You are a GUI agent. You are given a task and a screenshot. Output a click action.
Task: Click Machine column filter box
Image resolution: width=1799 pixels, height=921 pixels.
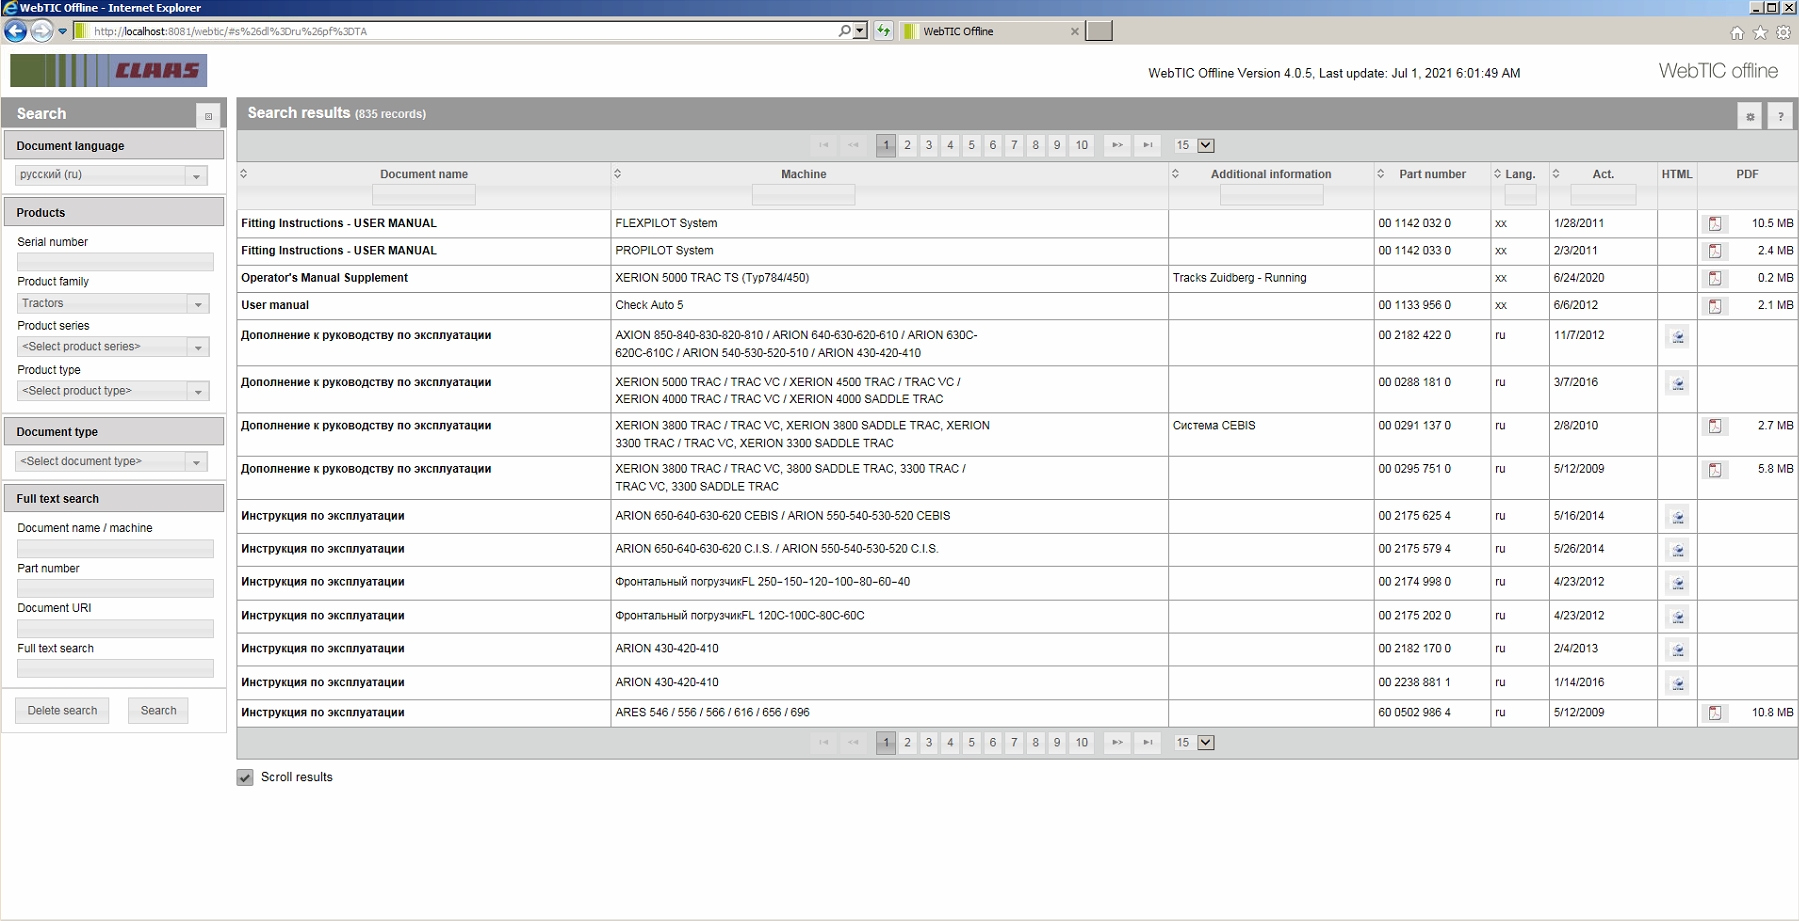[803, 196]
